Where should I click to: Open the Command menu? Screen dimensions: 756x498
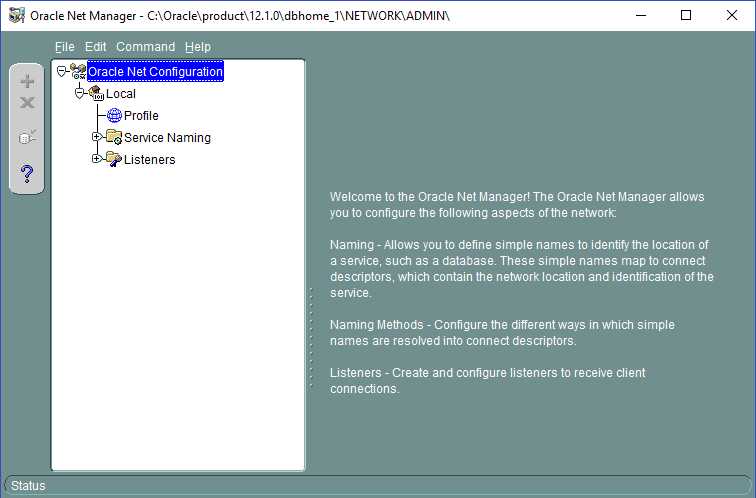146,47
